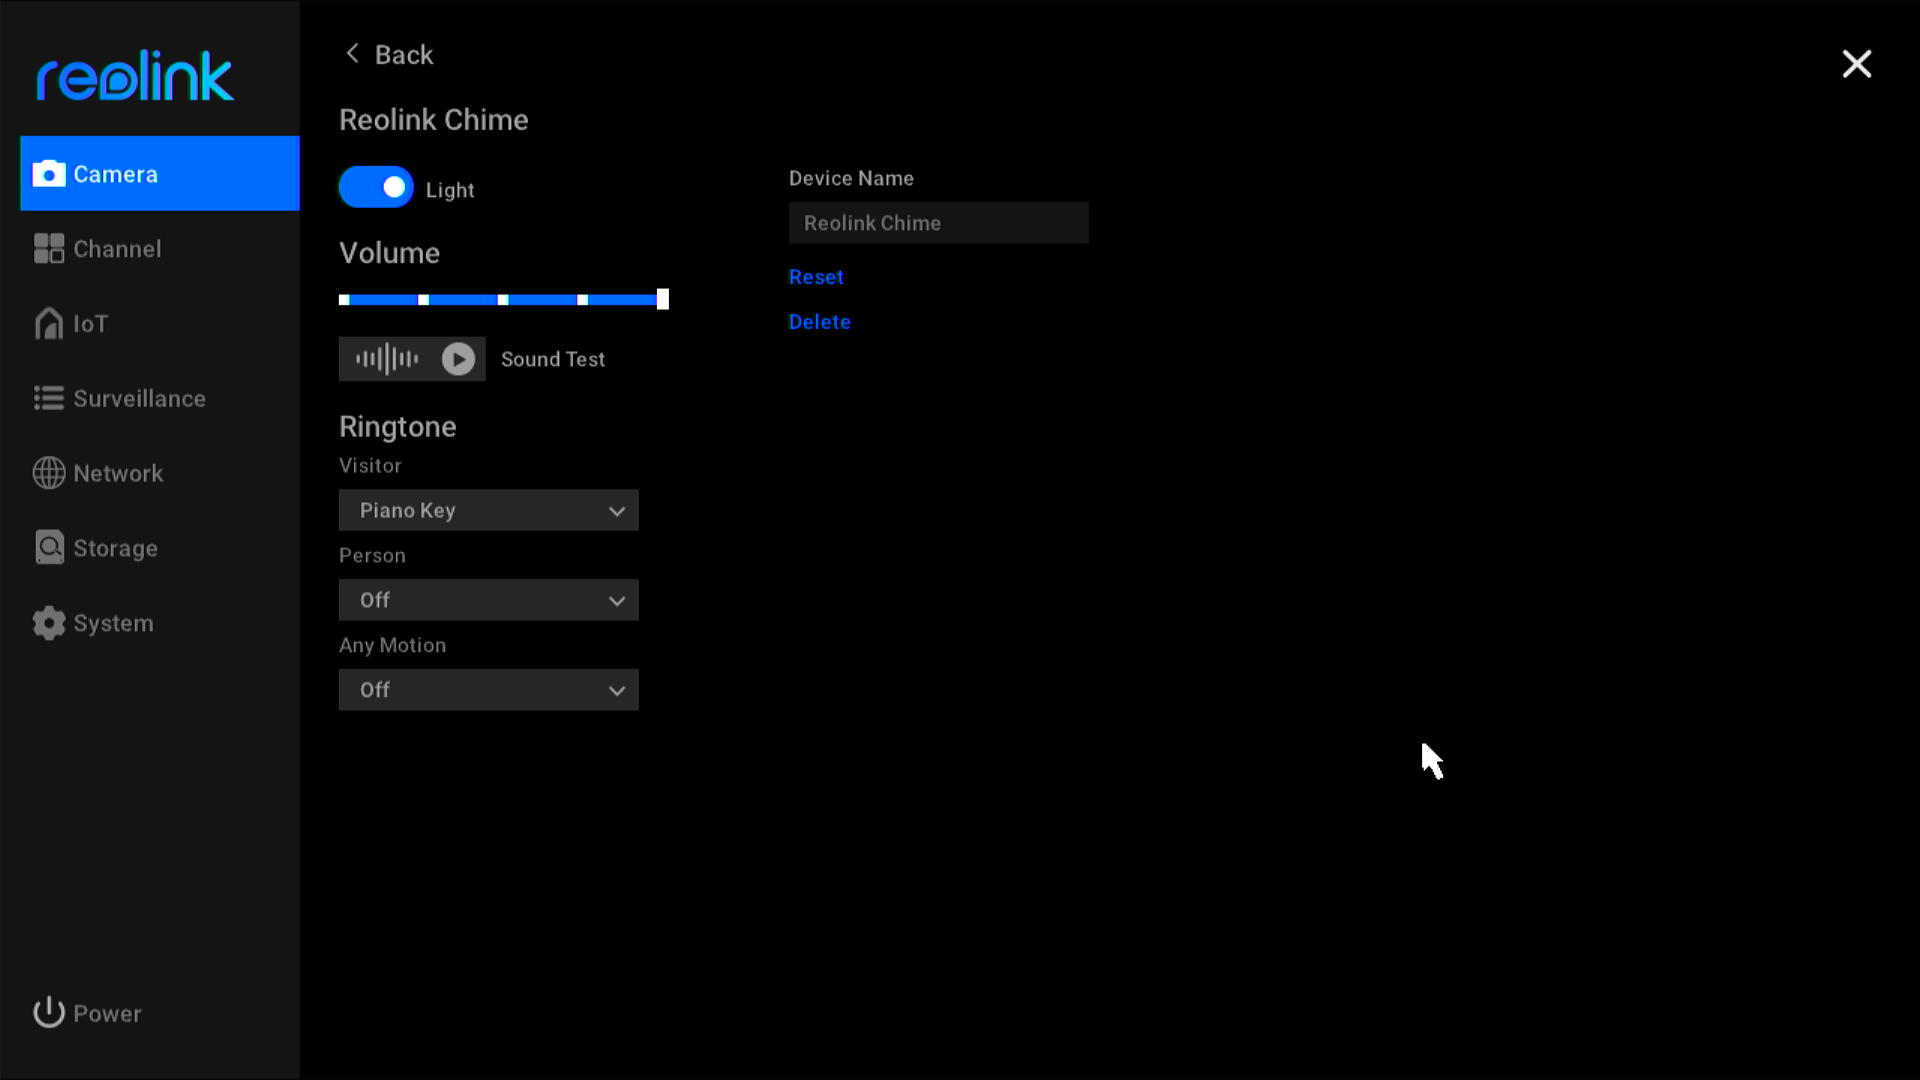This screenshot has width=1920, height=1080.
Task: Open Network settings
Action: pos(160,473)
